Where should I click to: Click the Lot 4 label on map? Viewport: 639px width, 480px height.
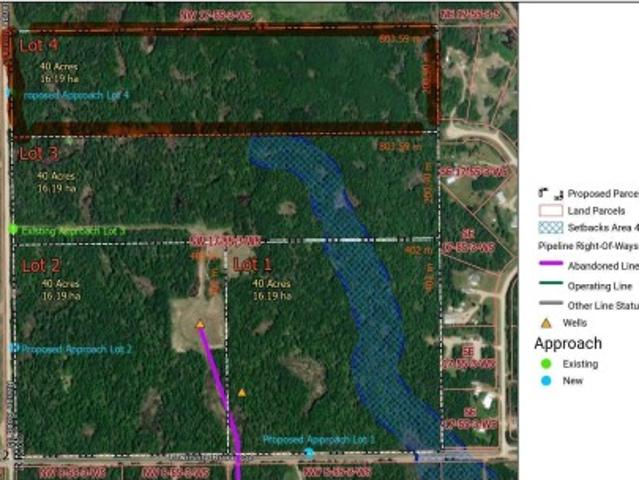tap(38, 46)
